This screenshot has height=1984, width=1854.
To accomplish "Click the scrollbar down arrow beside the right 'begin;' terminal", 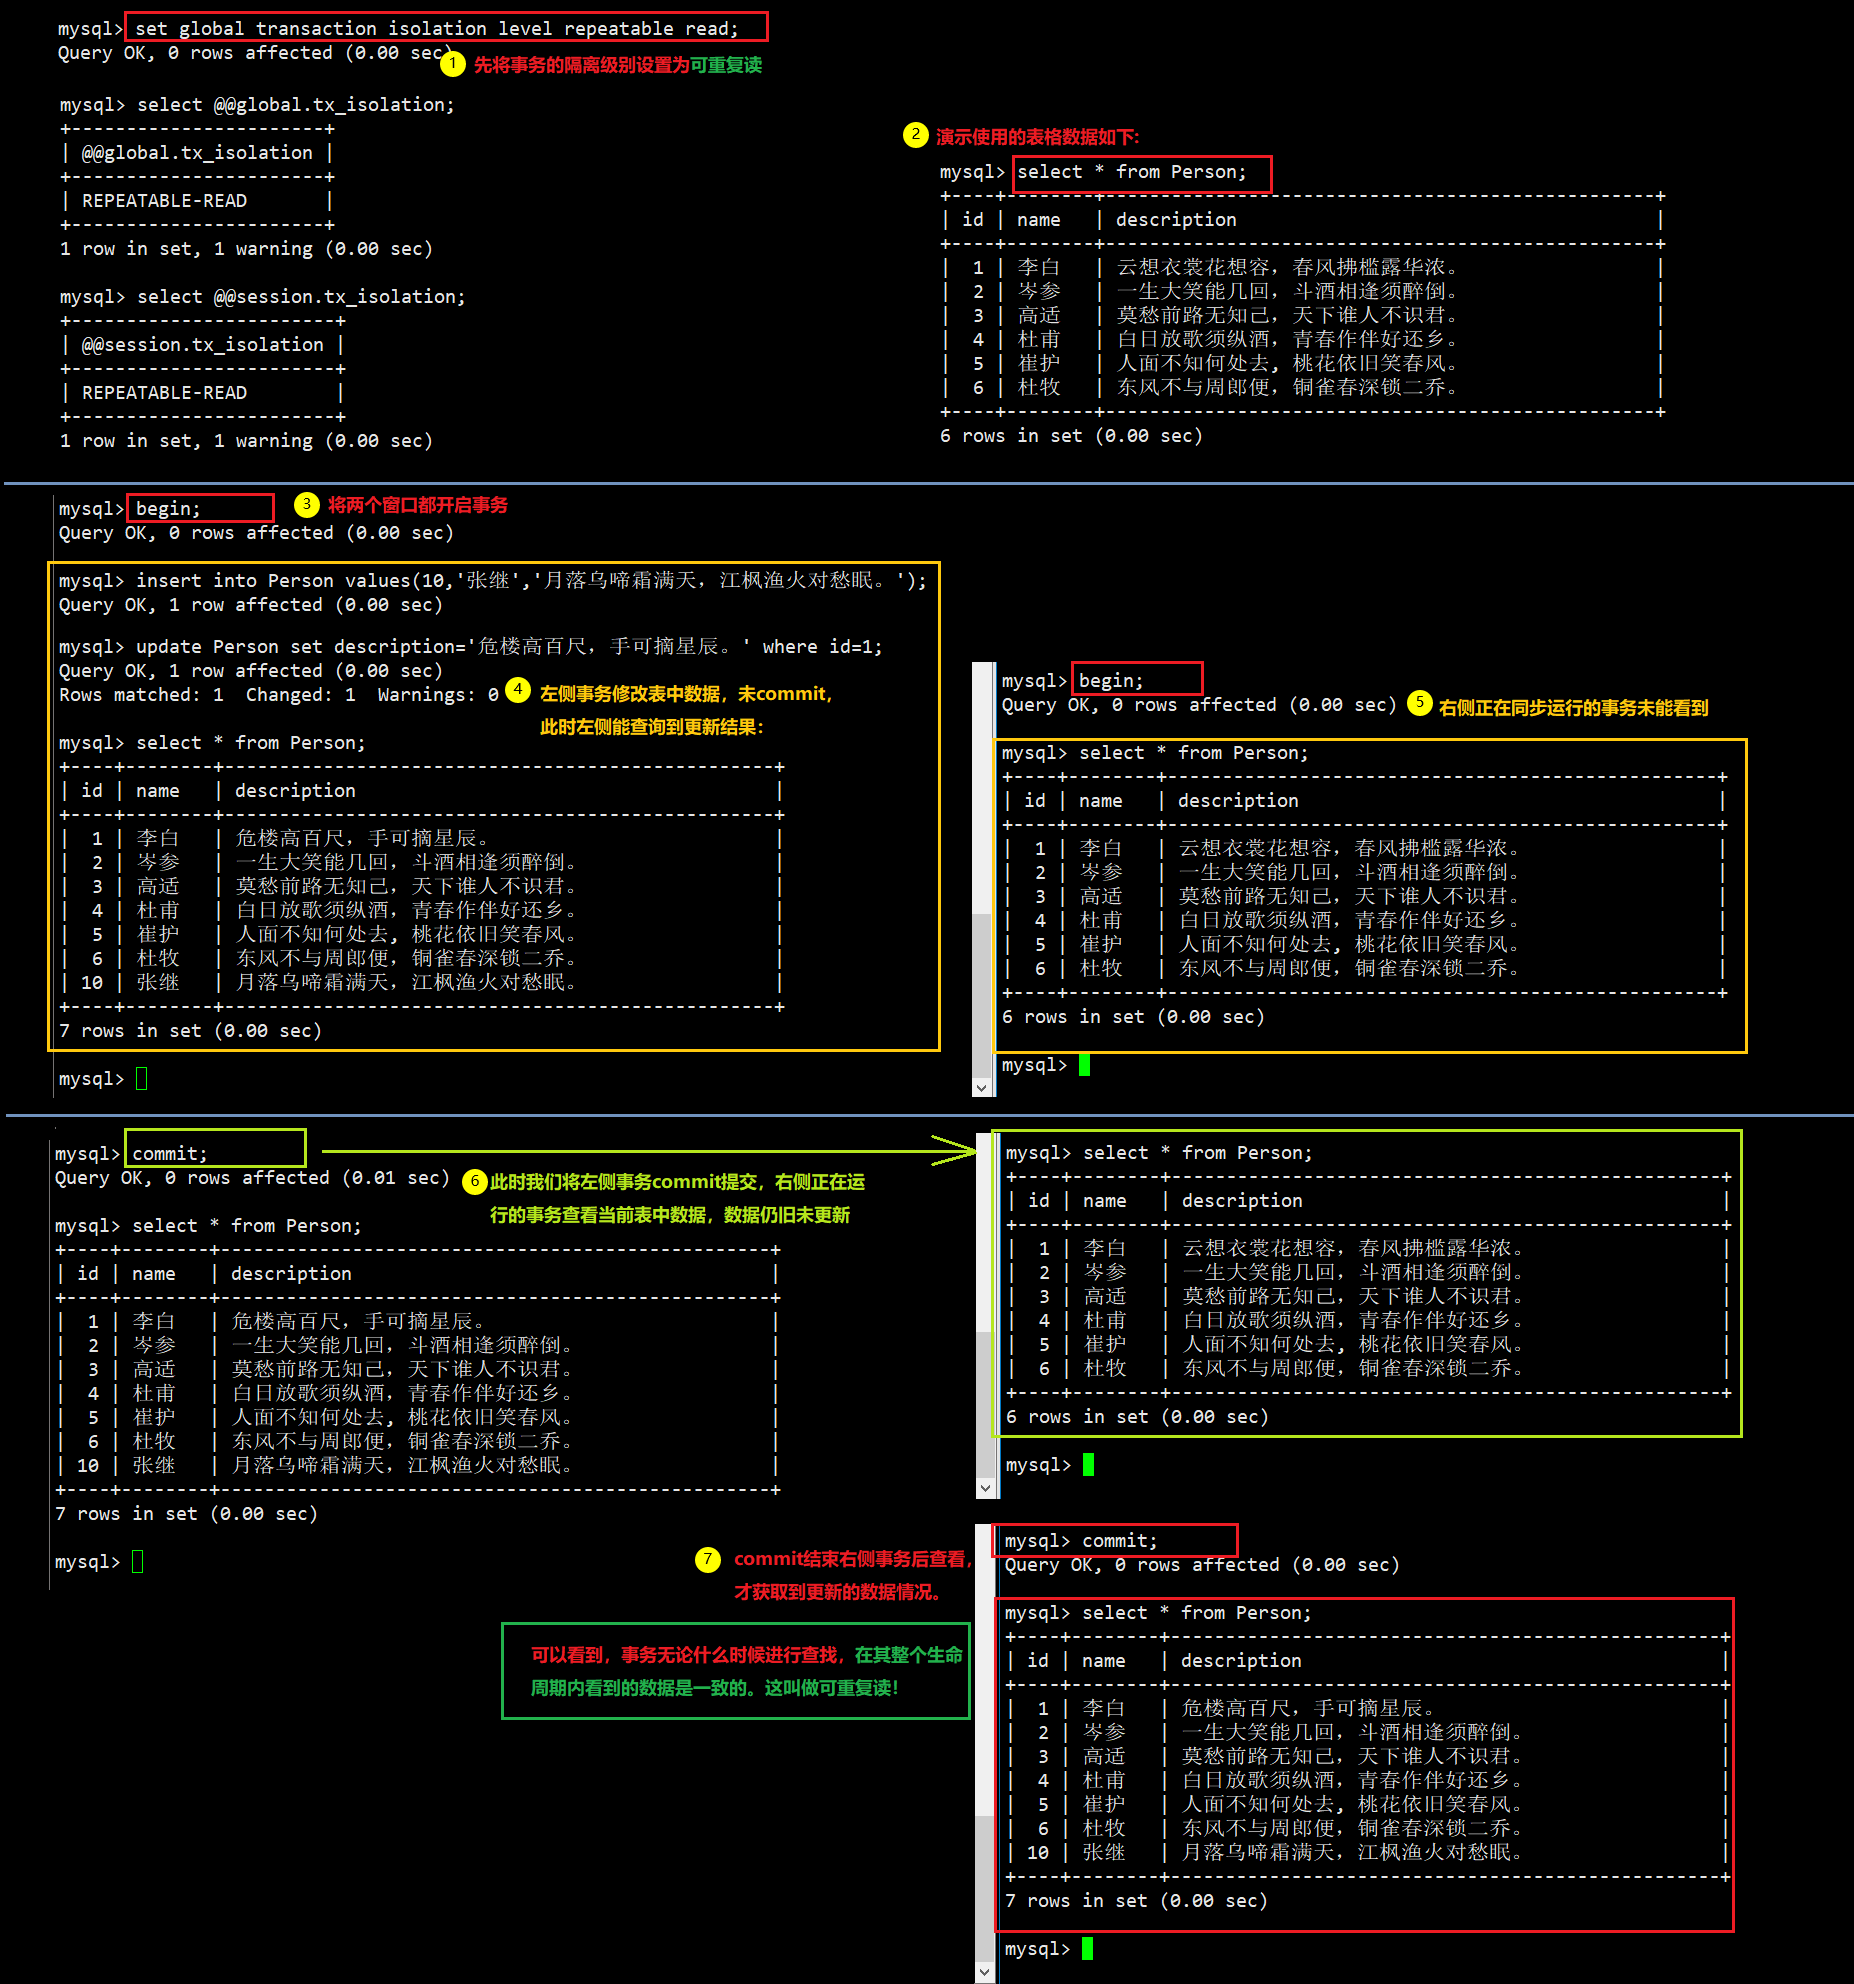I will tap(982, 1088).
